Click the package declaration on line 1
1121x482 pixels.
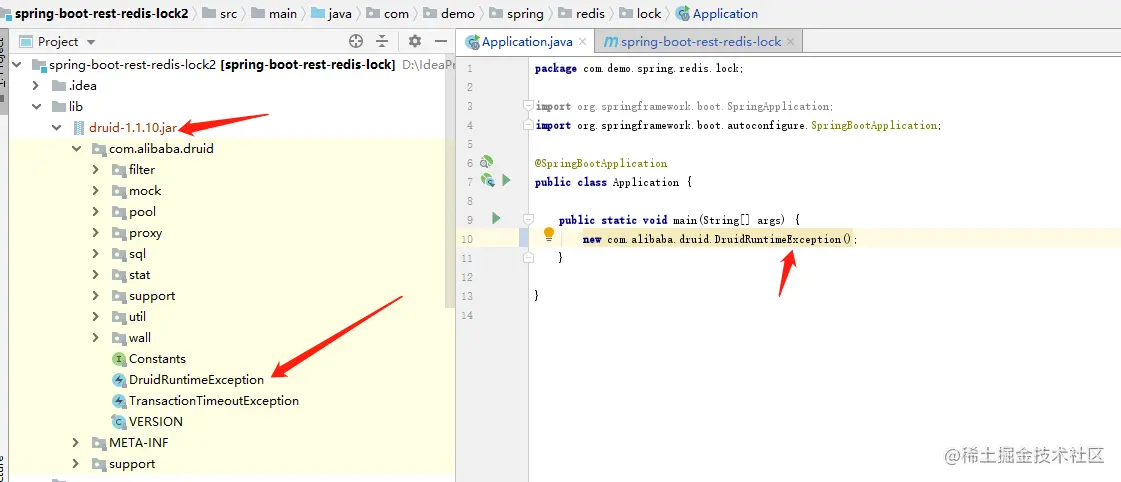click(639, 69)
